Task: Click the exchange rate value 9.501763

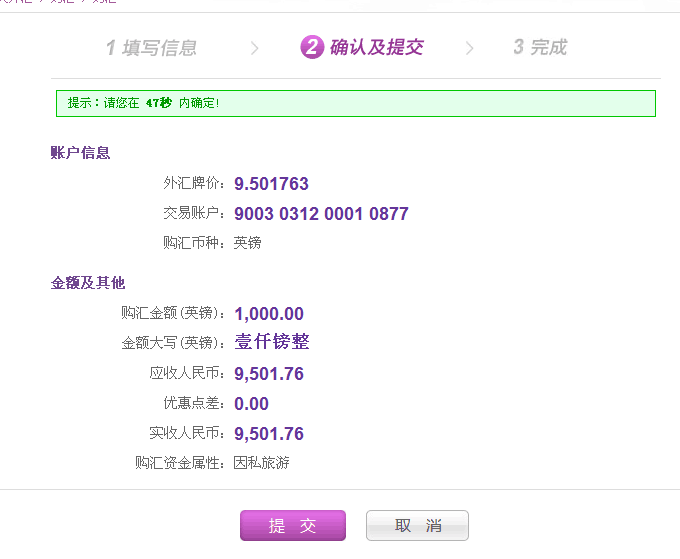Action: (x=271, y=184)
